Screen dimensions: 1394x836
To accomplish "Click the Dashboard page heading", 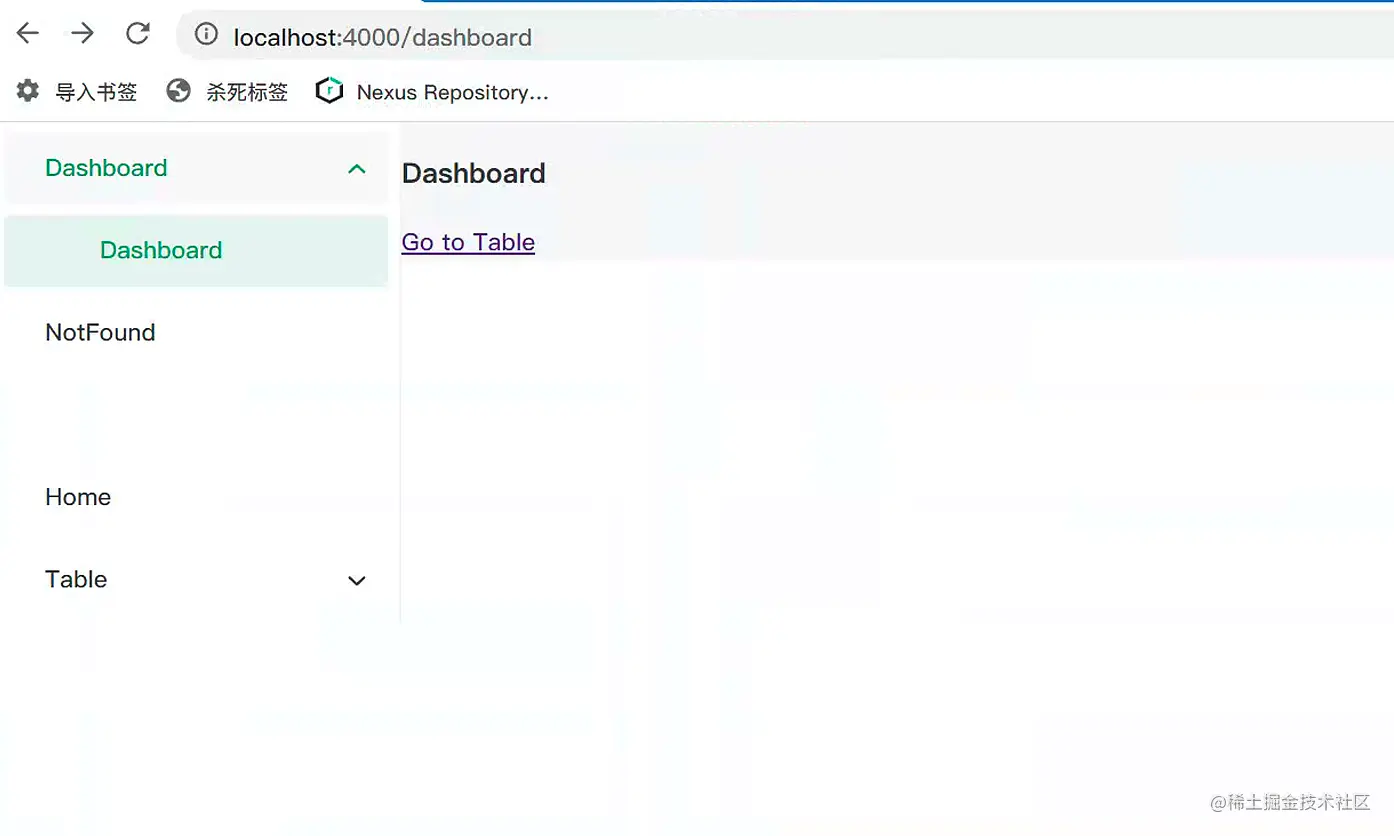I will [x=473, y=173].
